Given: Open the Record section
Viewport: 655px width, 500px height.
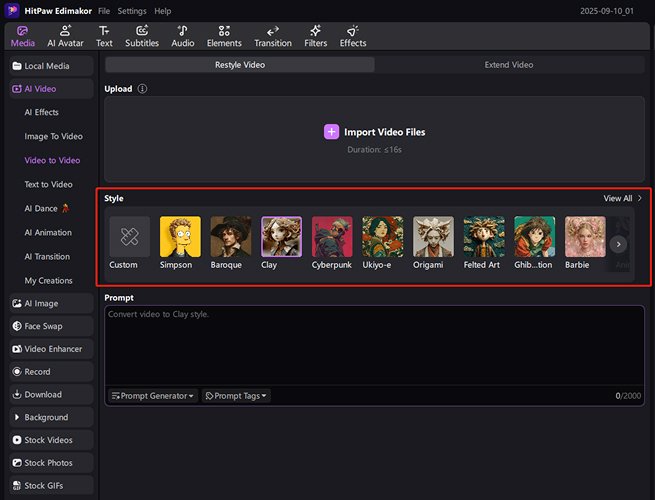Looking at the screenshot, I should pos(51,372).
